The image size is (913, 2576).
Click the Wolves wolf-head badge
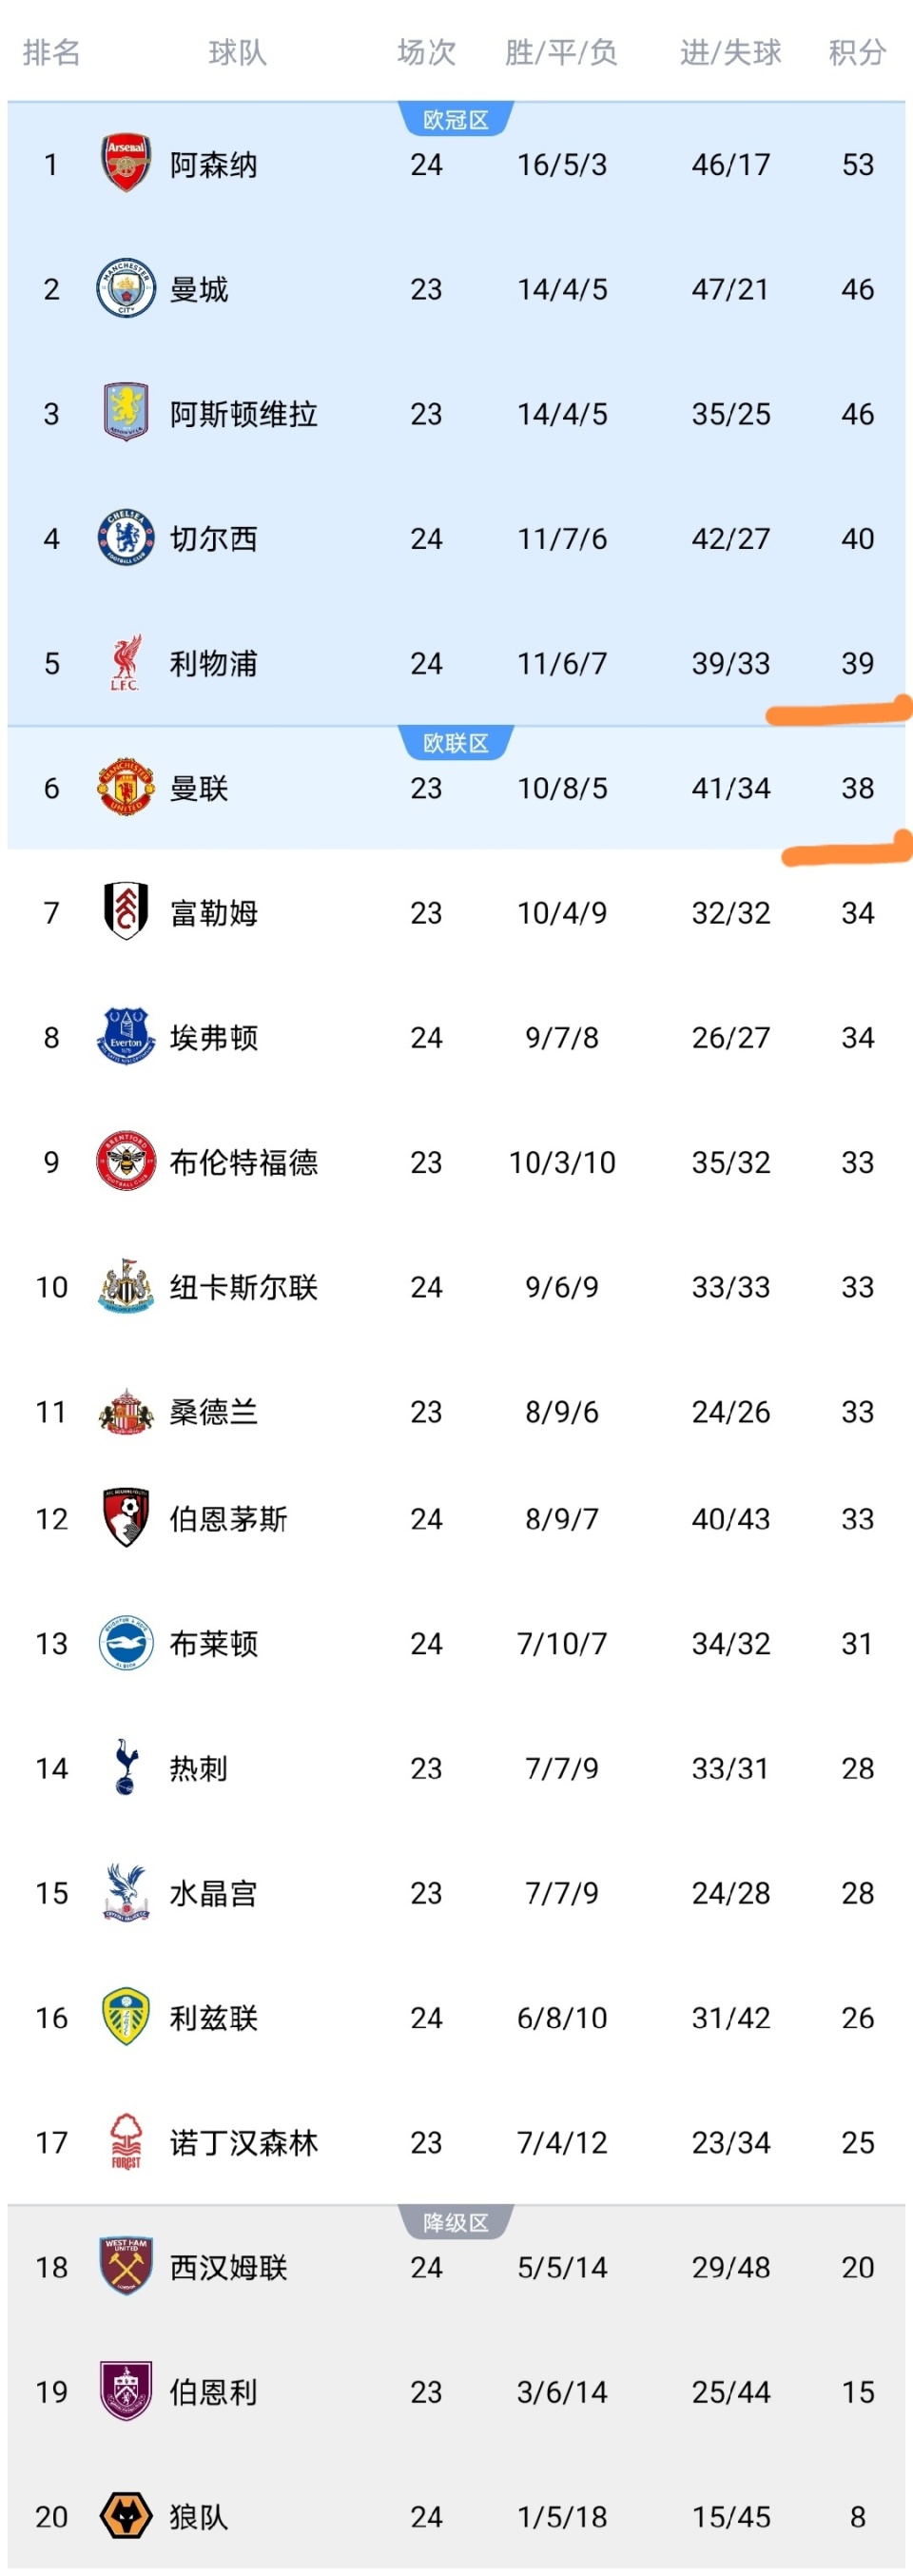click(x=126, y=2515)
